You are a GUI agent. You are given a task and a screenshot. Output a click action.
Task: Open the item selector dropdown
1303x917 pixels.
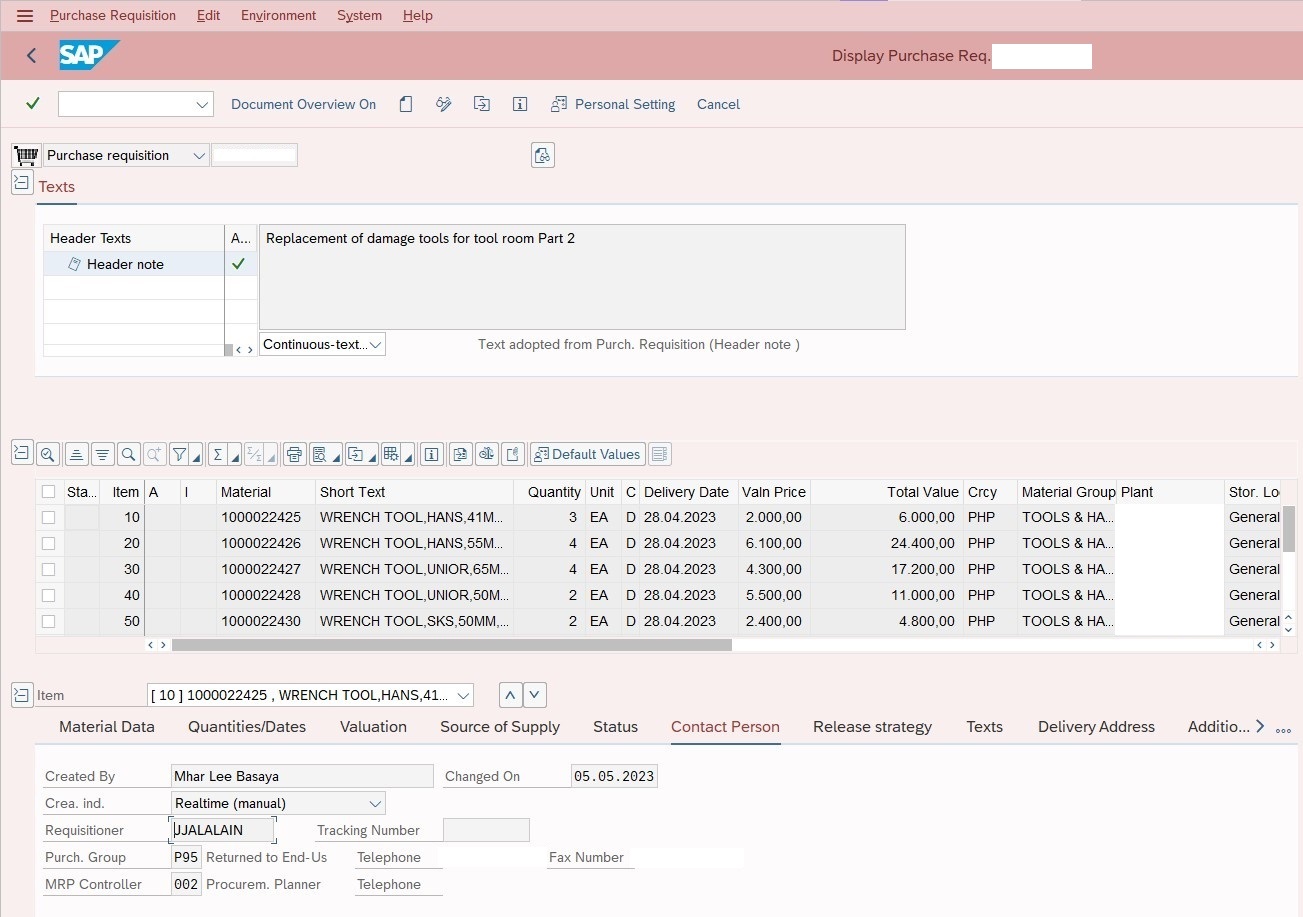[x=463, y=695]
